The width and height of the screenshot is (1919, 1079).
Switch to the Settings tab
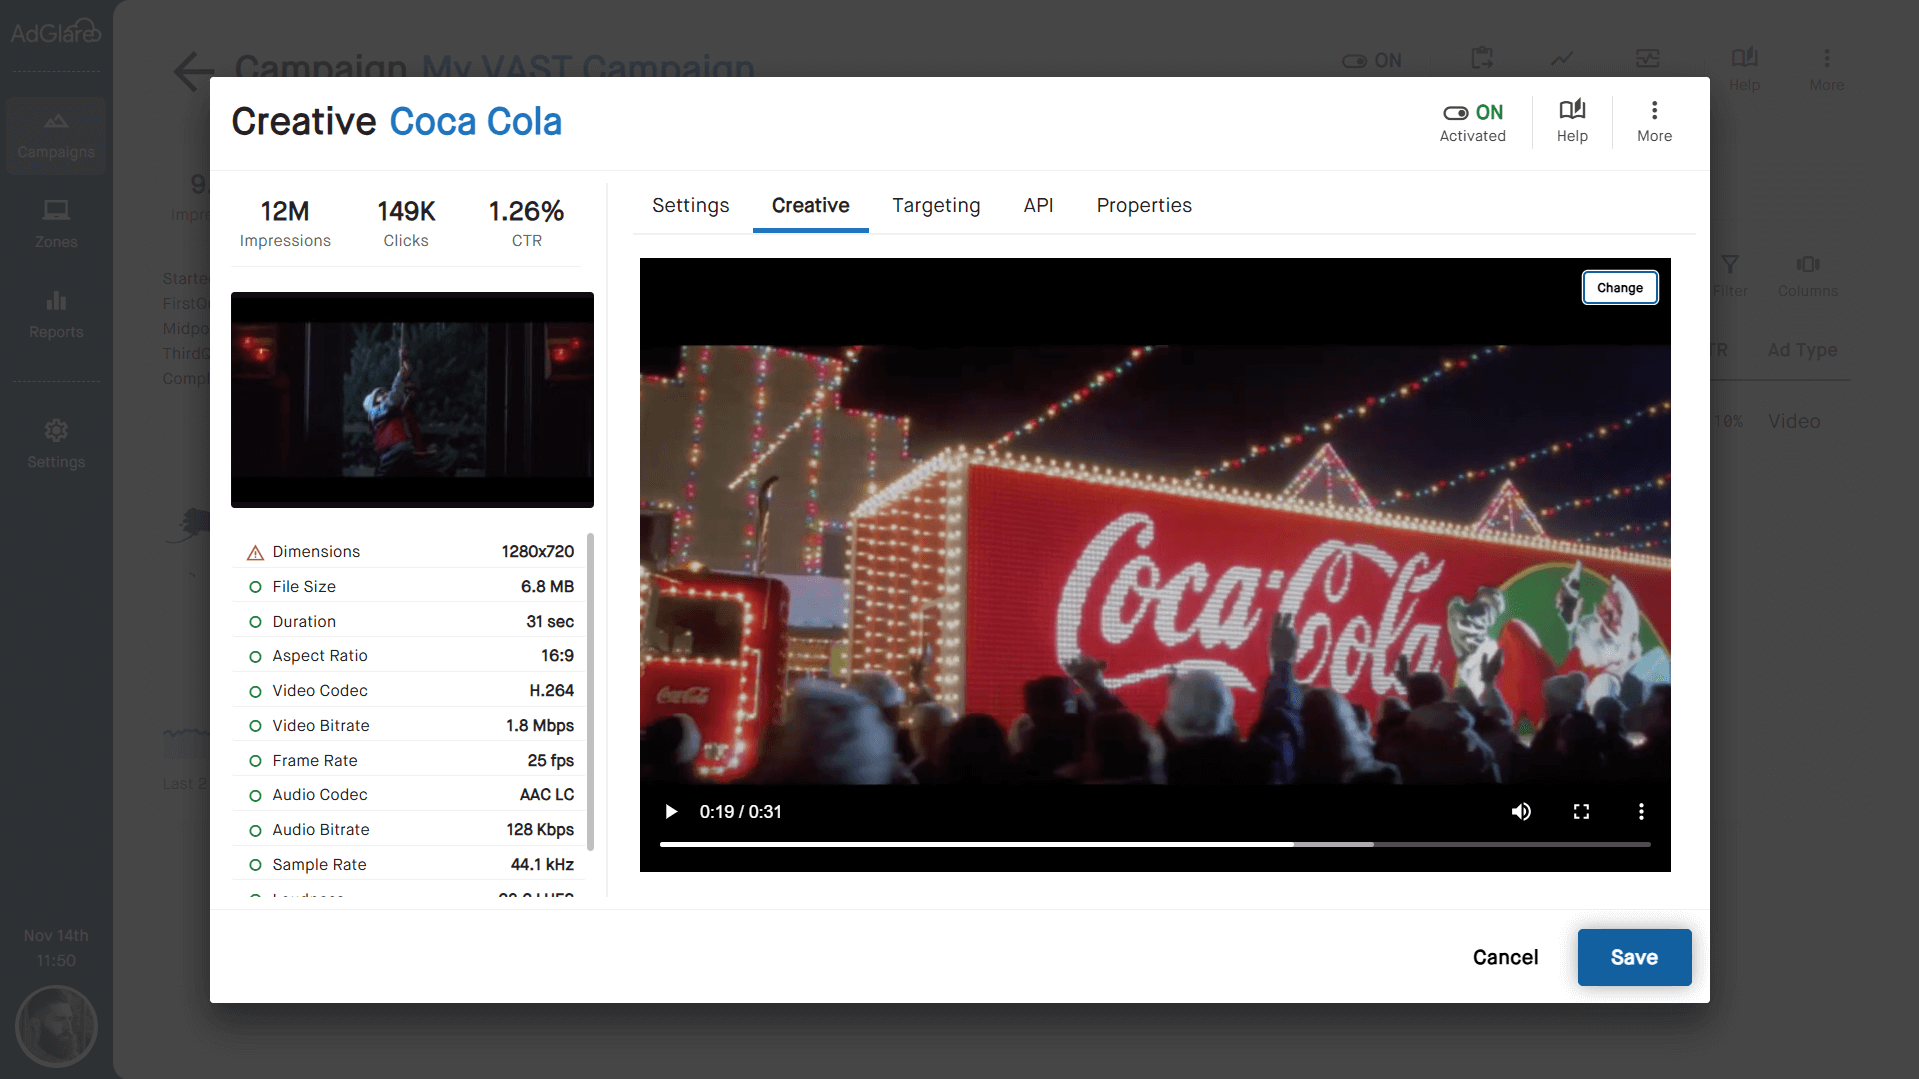[690, 205]
